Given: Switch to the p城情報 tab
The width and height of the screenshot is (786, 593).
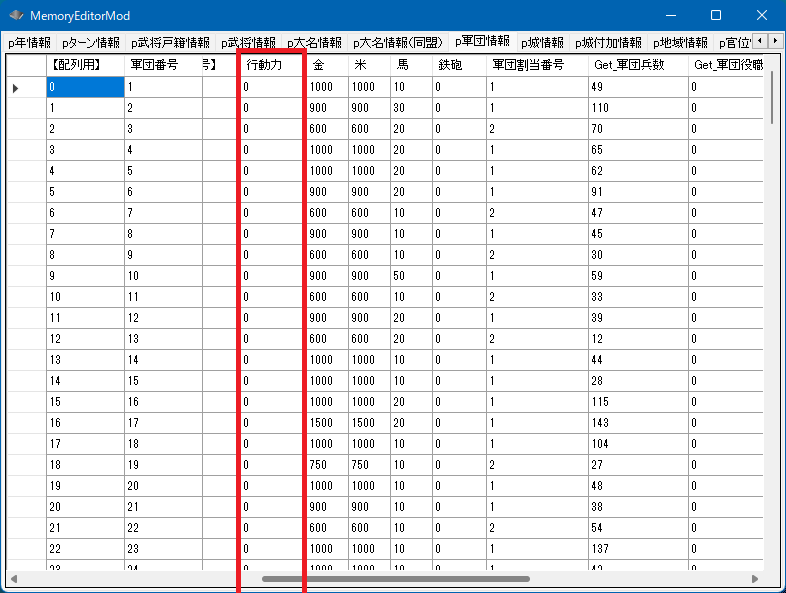Looking at the screenshot, I should (x=542, y=43).
